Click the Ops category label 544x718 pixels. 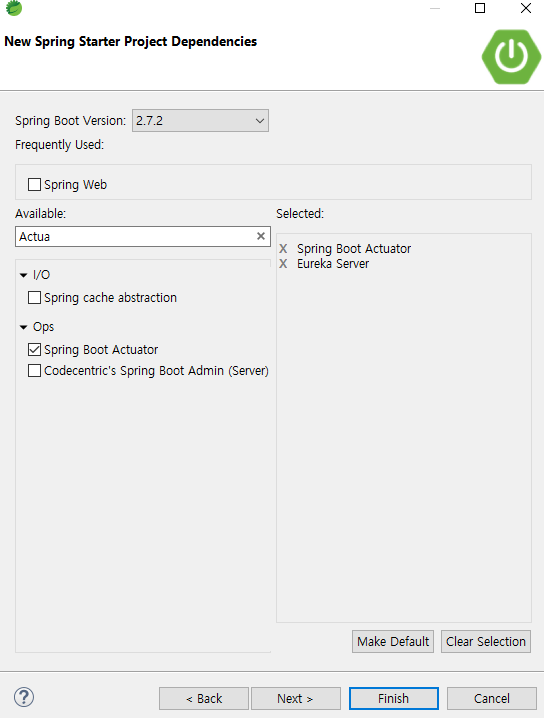[x=44, y=327]
